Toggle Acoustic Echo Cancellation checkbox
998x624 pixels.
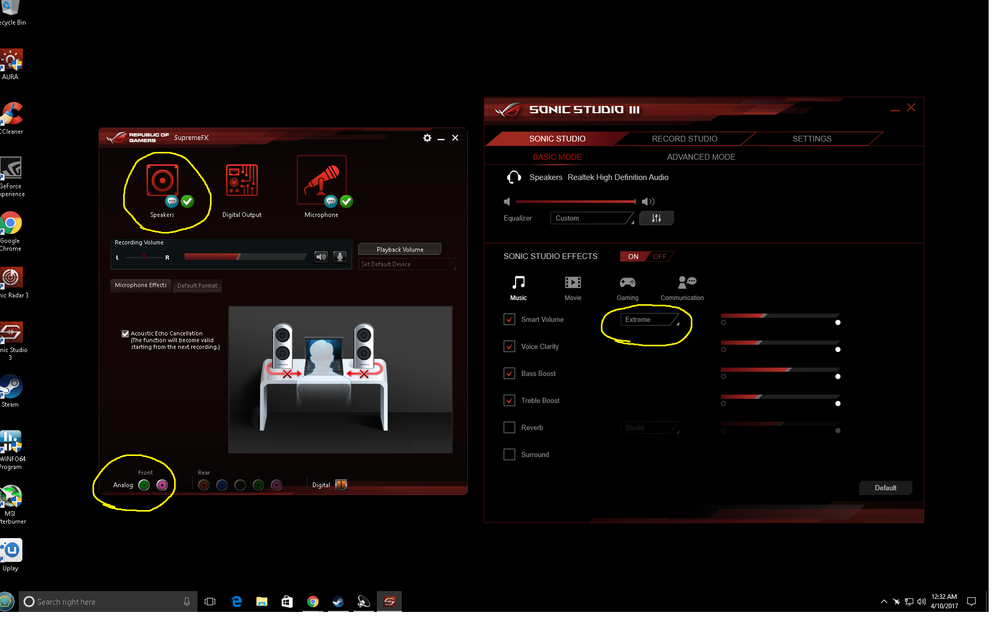125,334
